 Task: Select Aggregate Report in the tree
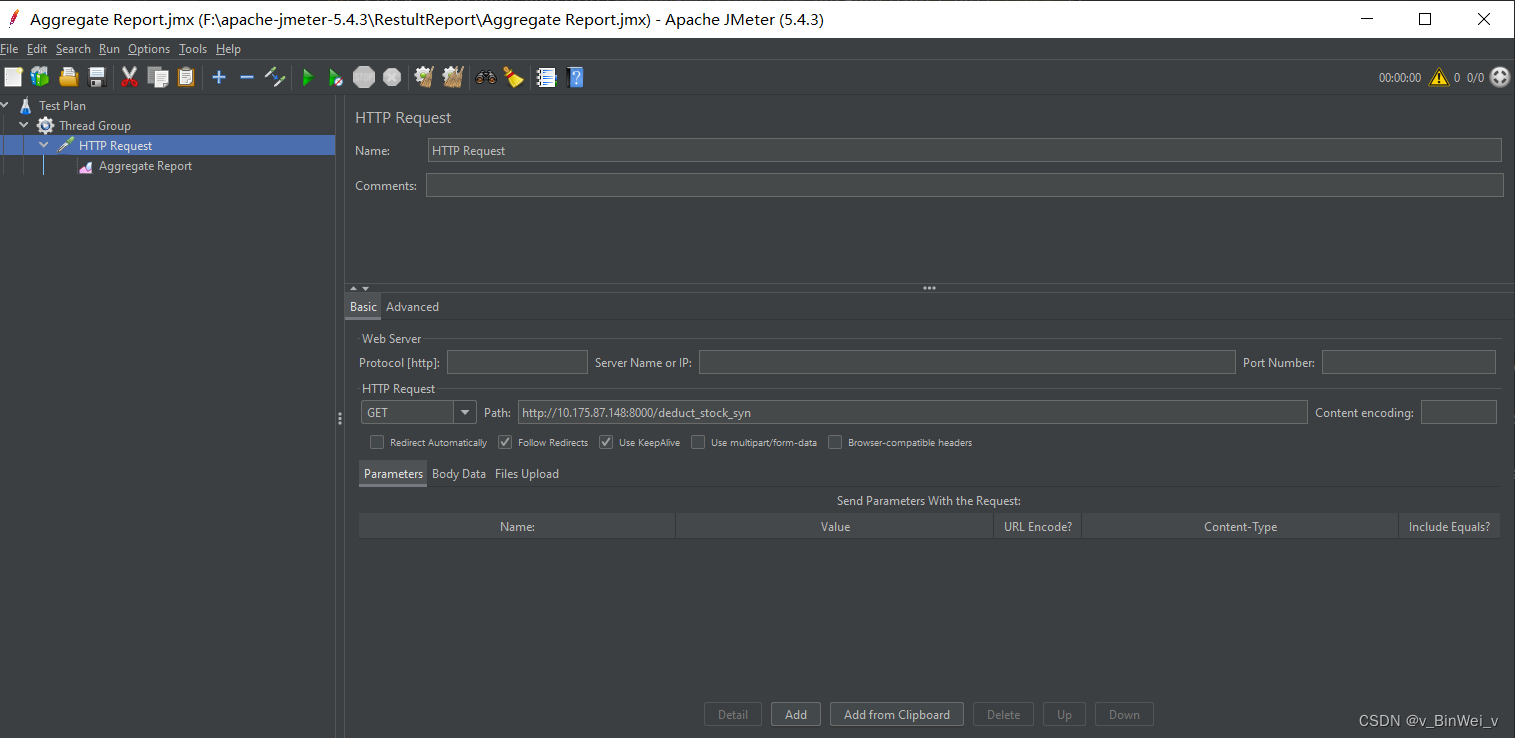point(145,167)
